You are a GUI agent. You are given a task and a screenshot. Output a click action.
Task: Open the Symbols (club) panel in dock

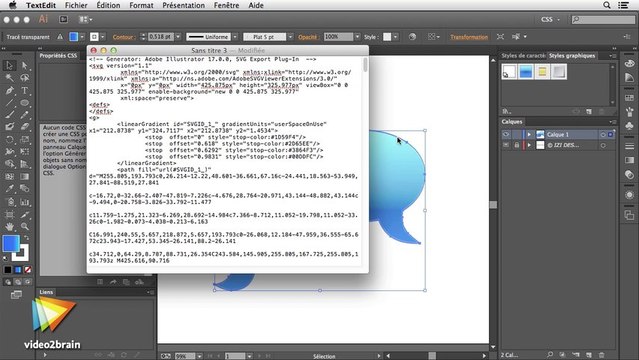click(x=630, y=126)
